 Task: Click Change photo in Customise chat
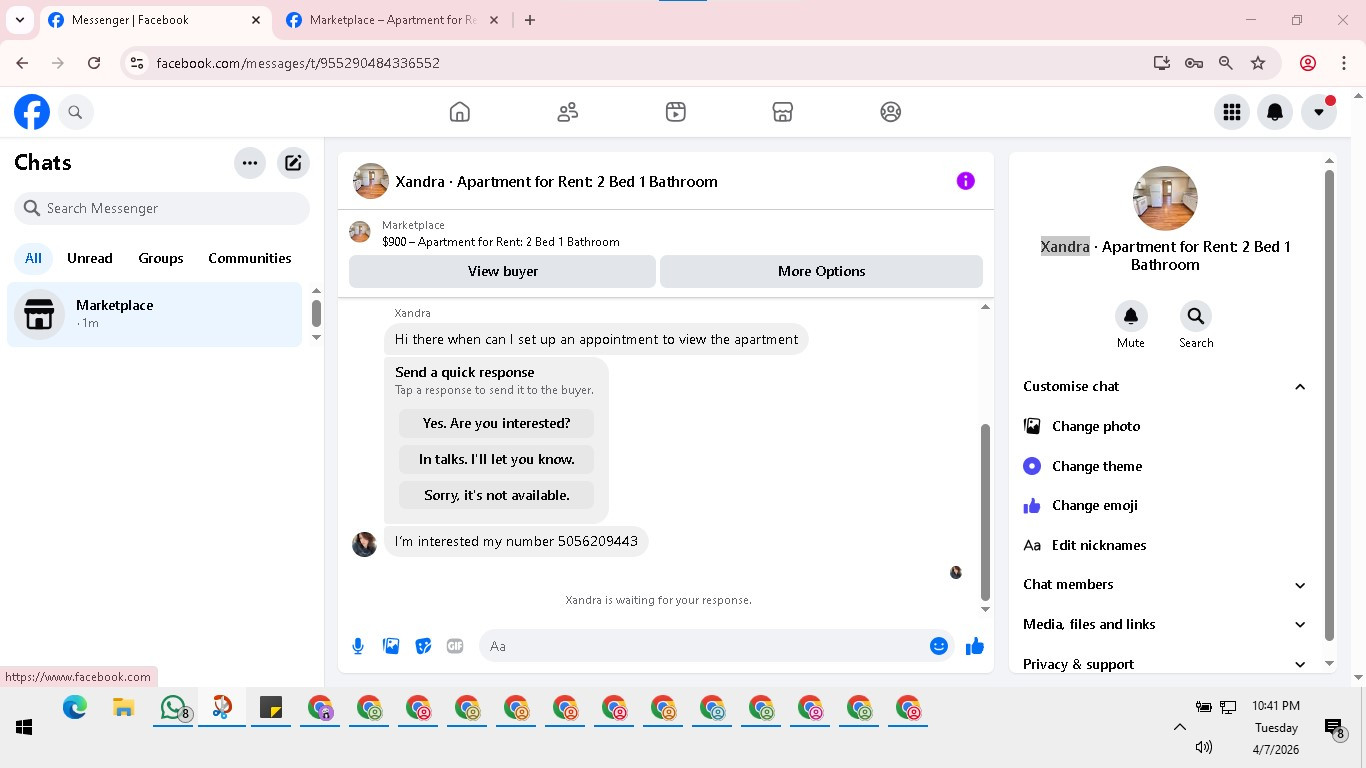1165,426
